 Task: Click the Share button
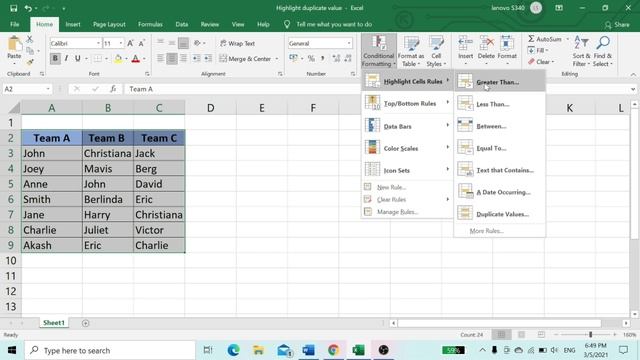point(617,25)
